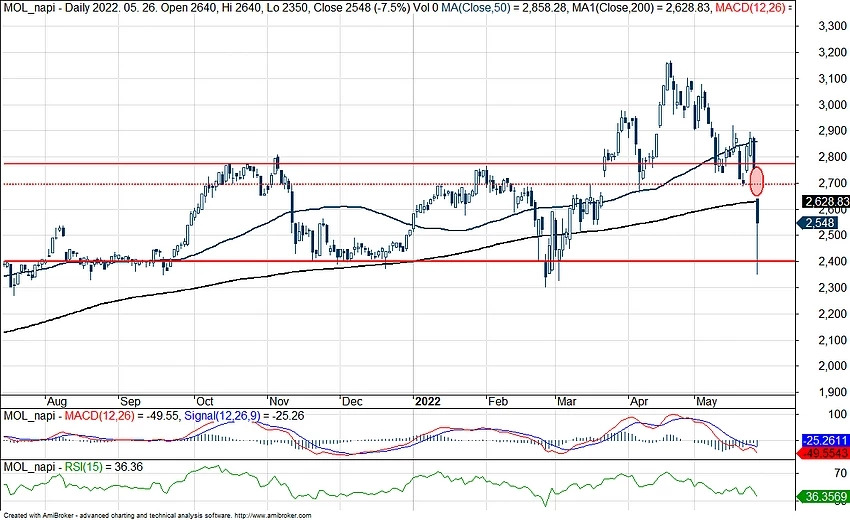Click the RSI(15) label in bottom pane
Image resolution: width=850 pixels, height=520 pixels.
click(x=85, y=466)
